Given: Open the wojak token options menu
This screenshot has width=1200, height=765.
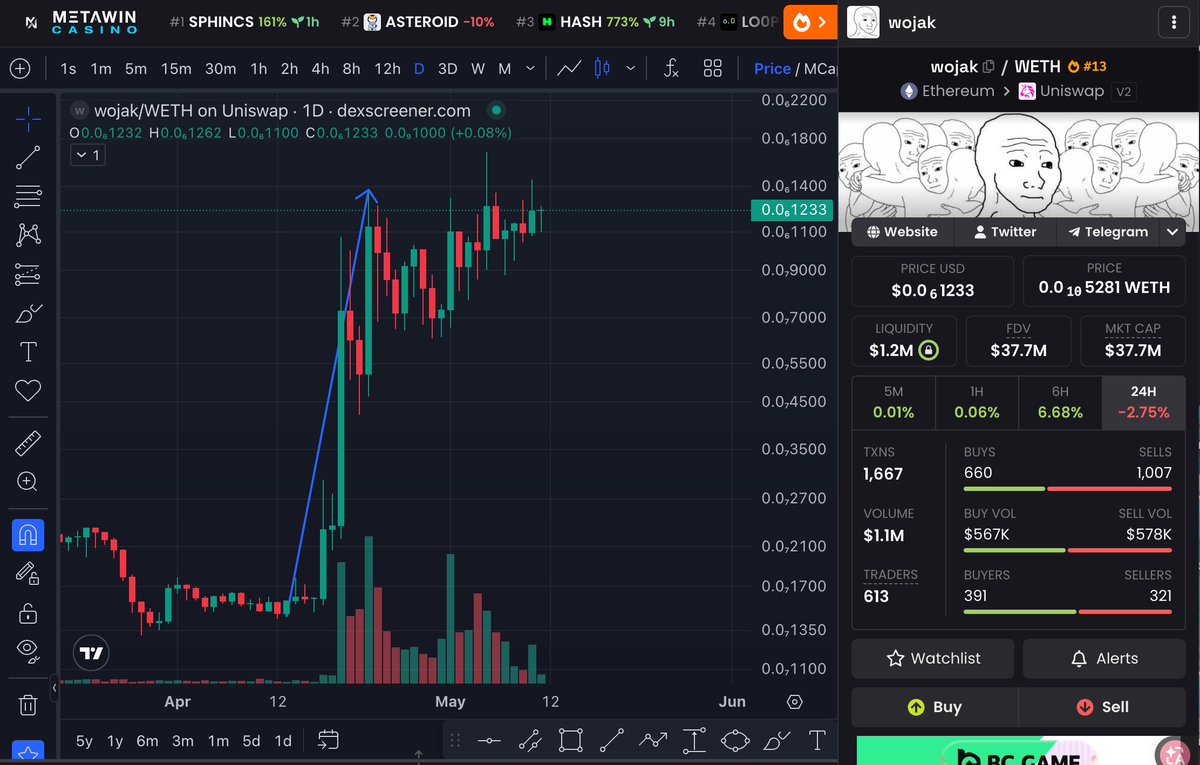Looking at the screenshot, I should click(1172, 21).
